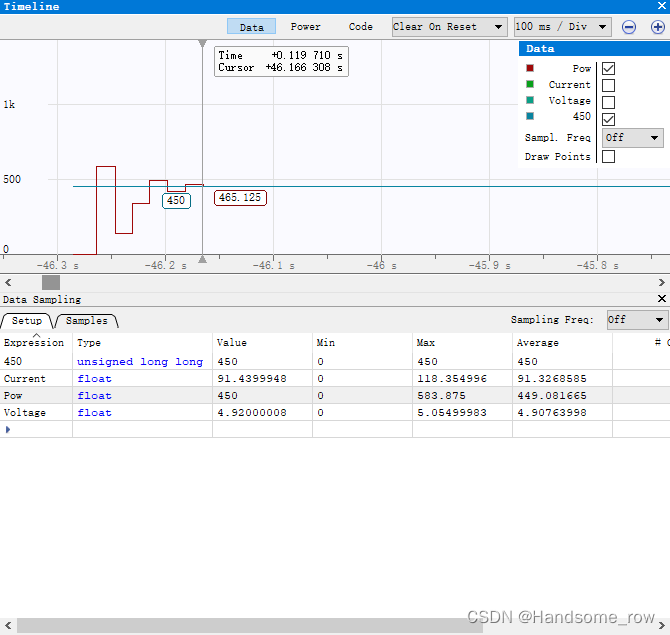Click bottom scrollbar left arrow
The width and height of the screenshot is (670, 635).
pos(8,626)
